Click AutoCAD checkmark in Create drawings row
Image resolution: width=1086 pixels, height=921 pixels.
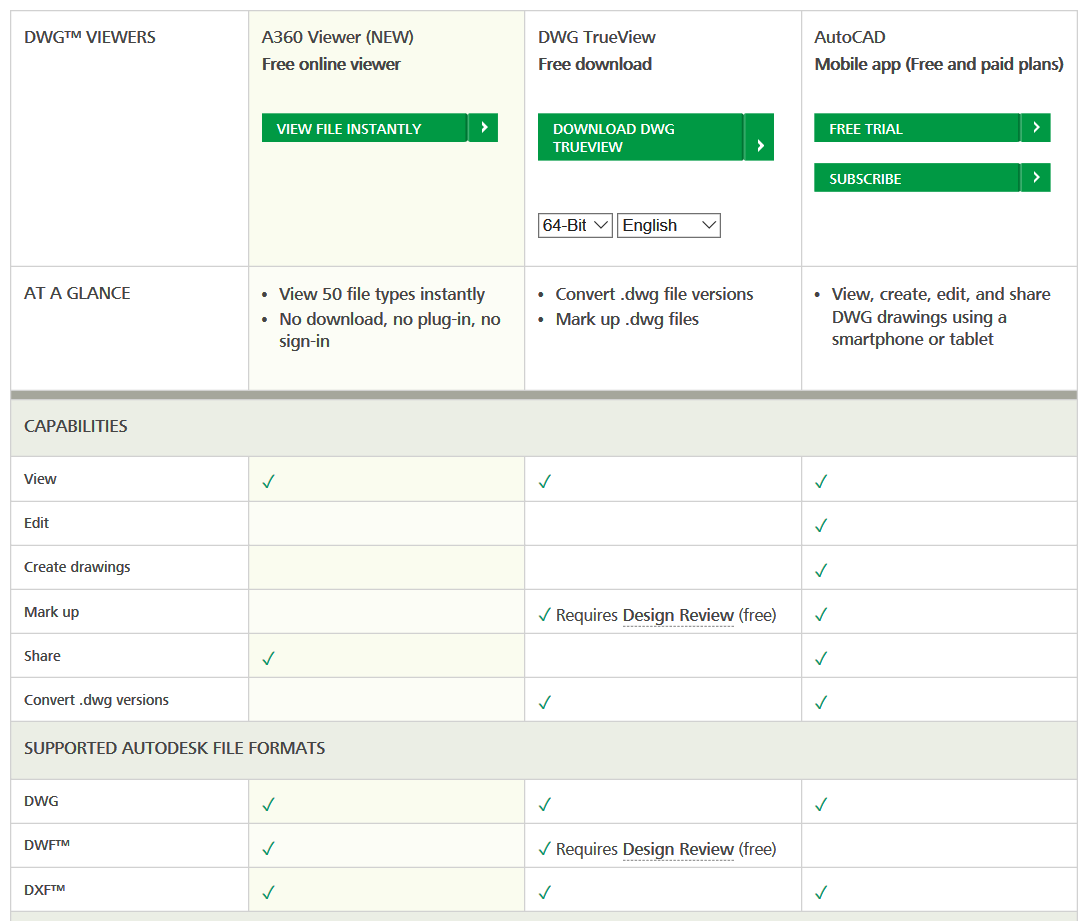pyautogui.click(x=821, y=571)
